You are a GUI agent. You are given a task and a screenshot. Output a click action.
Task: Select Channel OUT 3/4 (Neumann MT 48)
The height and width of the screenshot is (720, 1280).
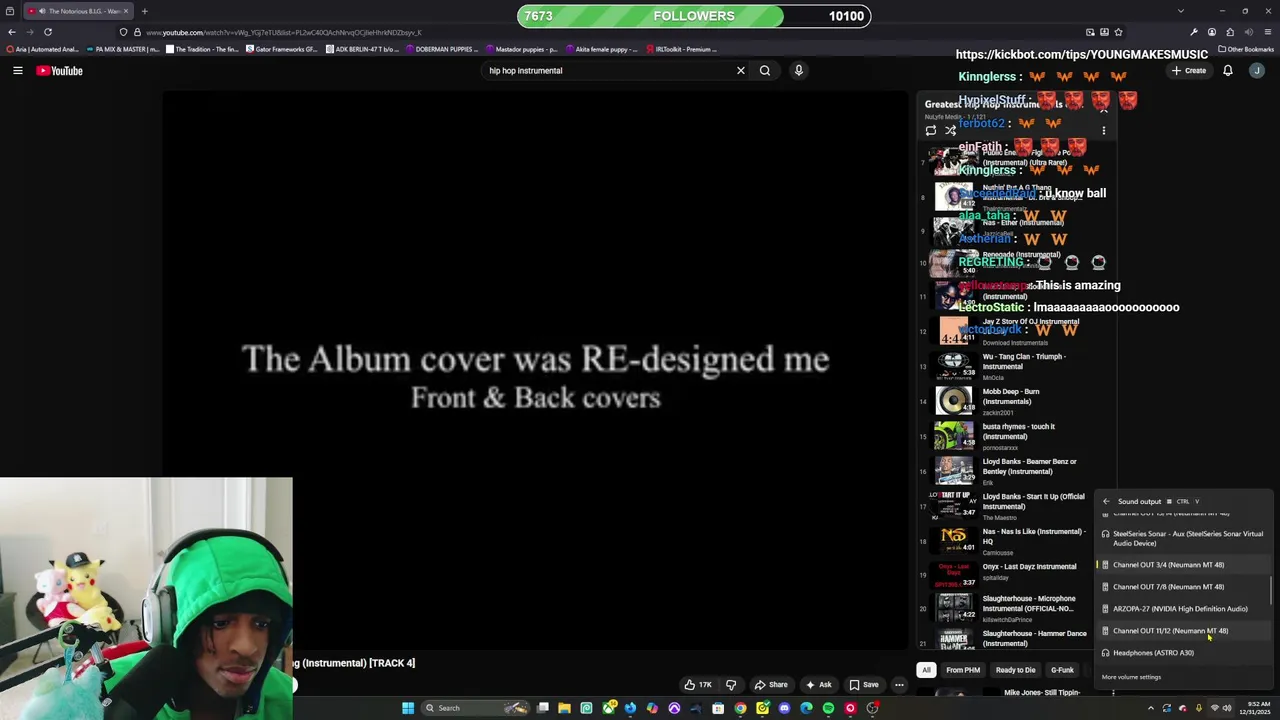1183,565
